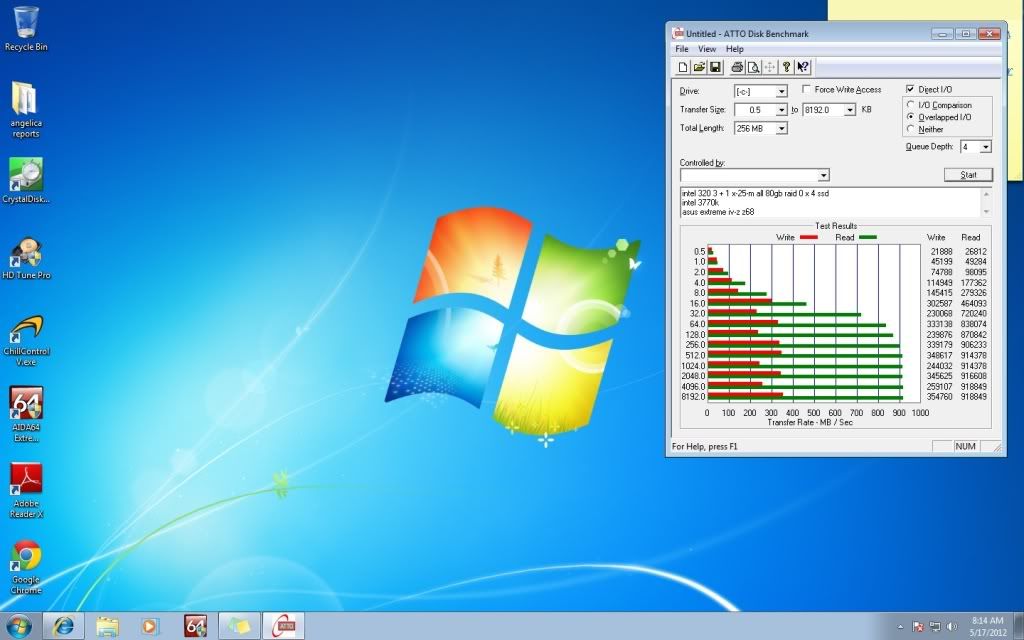Open the Total Length dropdown
The height and width of the screenshot is (640, 1024).
[781, 128]
